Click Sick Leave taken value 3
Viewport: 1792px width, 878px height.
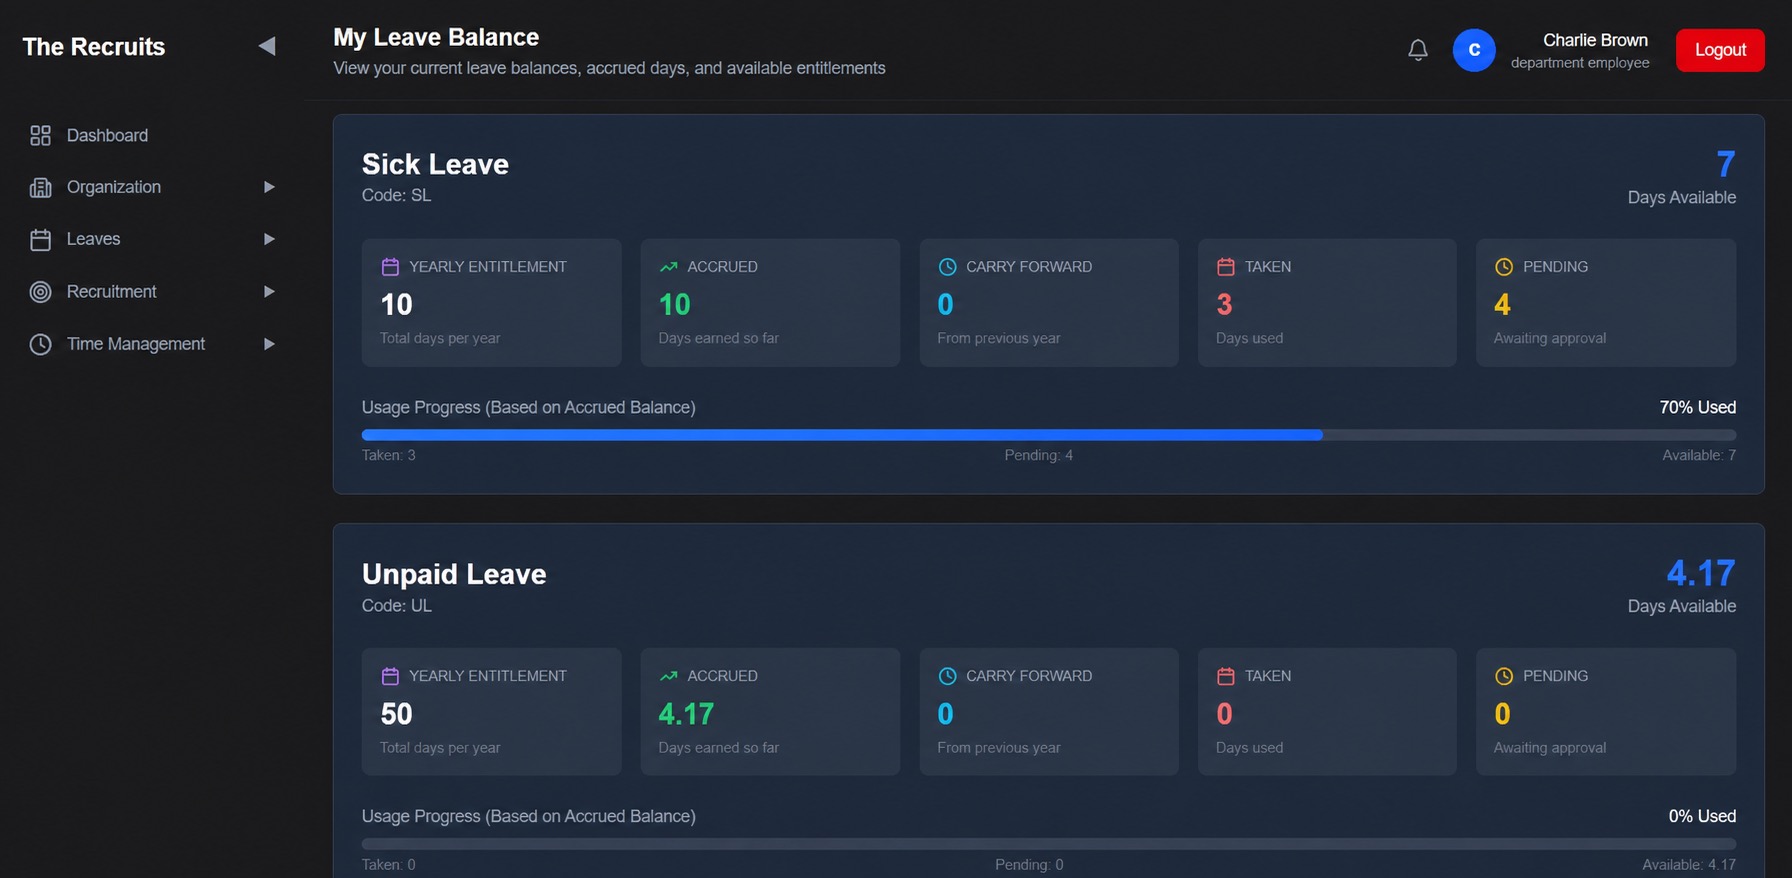click(x=1224, y=304)
